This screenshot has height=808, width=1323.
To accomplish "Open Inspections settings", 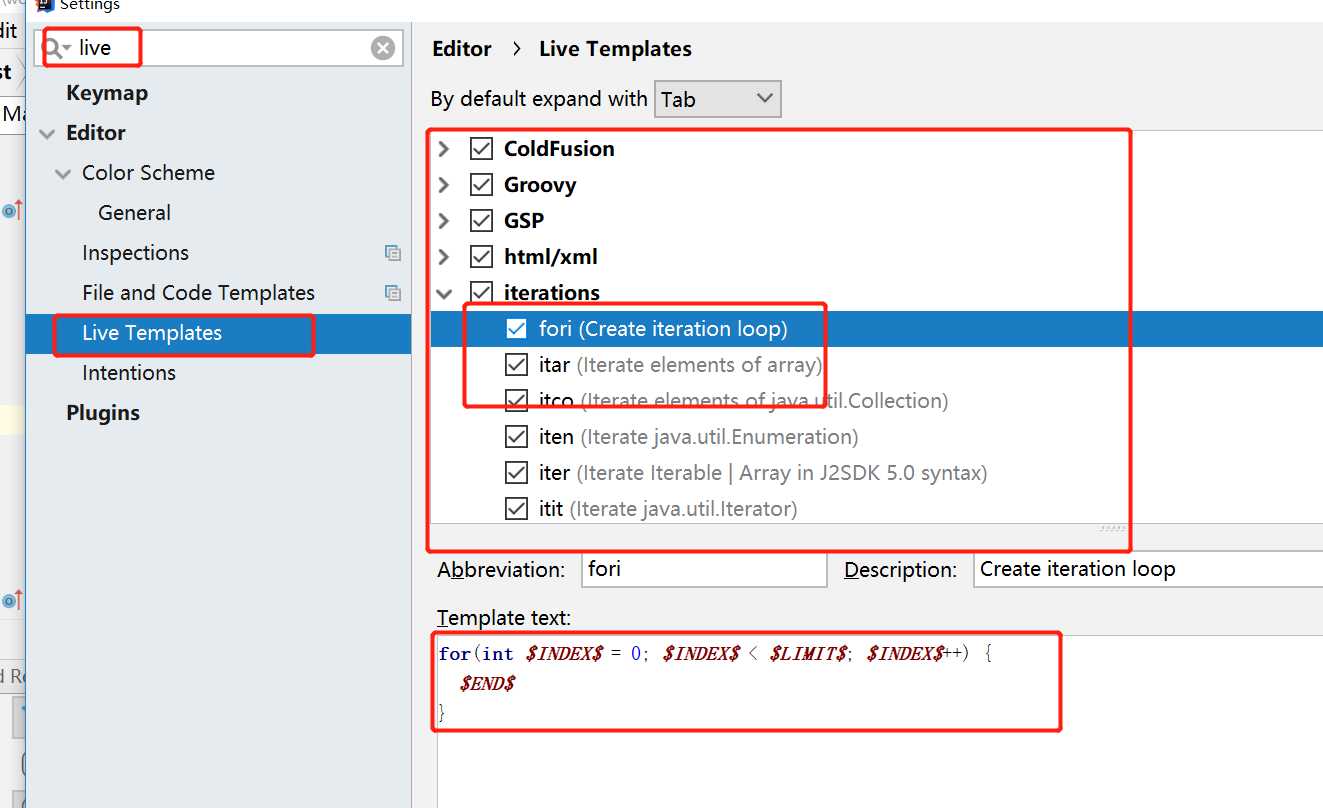I will (135, 253).
